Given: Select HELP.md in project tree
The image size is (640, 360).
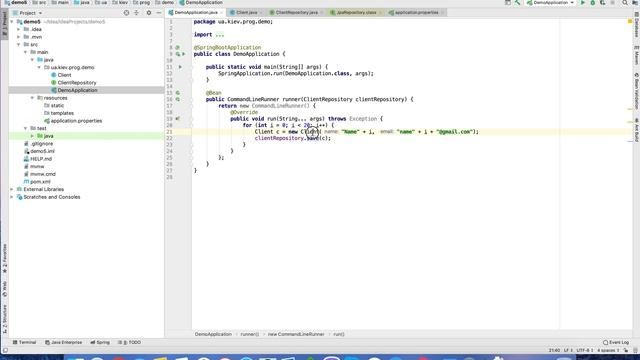Looking at the screenshot, I should click(x=38, y=159).
